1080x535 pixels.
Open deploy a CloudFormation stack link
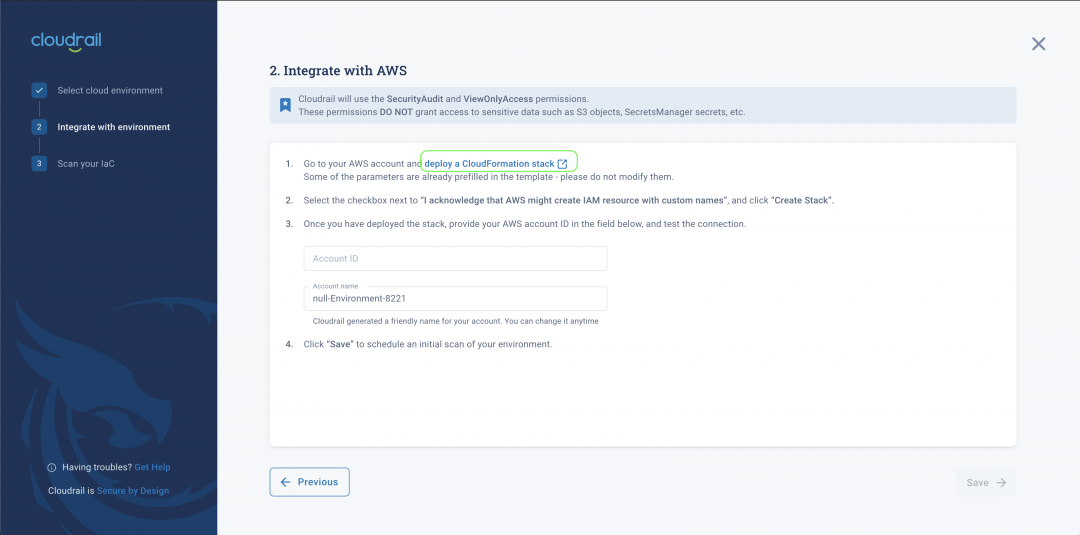click(x=489, y=164)
